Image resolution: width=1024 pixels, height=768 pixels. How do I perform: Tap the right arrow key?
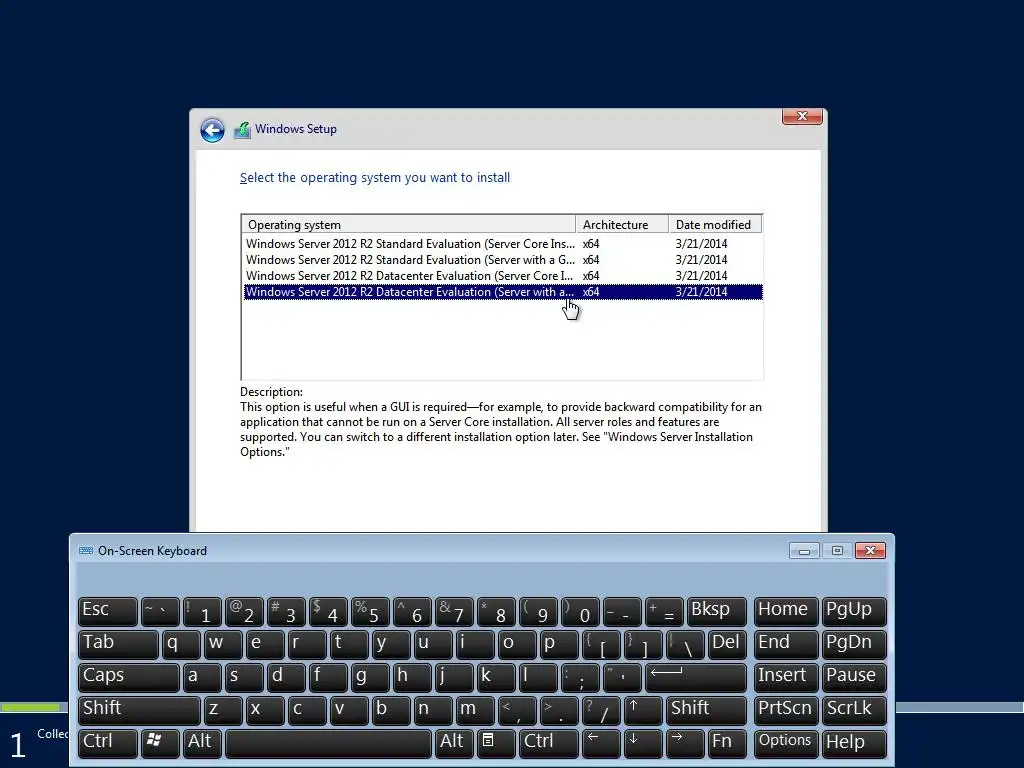(685, 743)
